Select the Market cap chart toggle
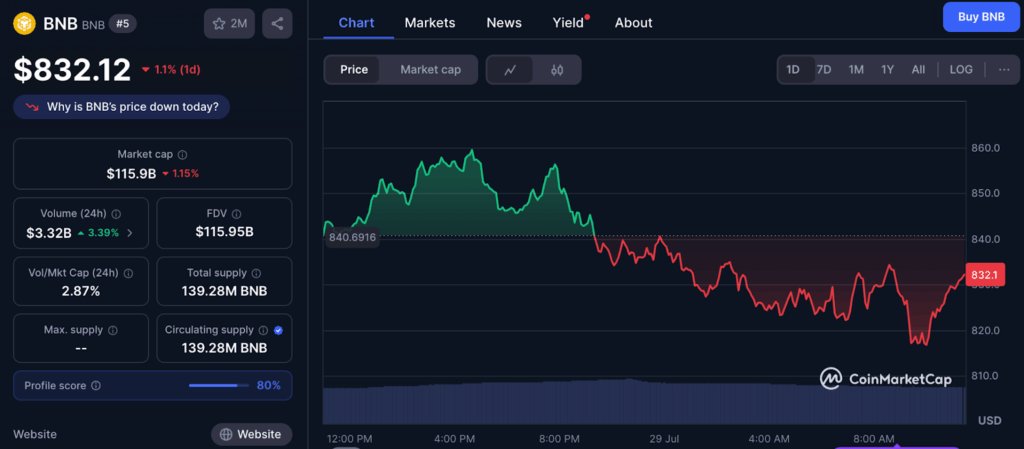 [430, 70]
